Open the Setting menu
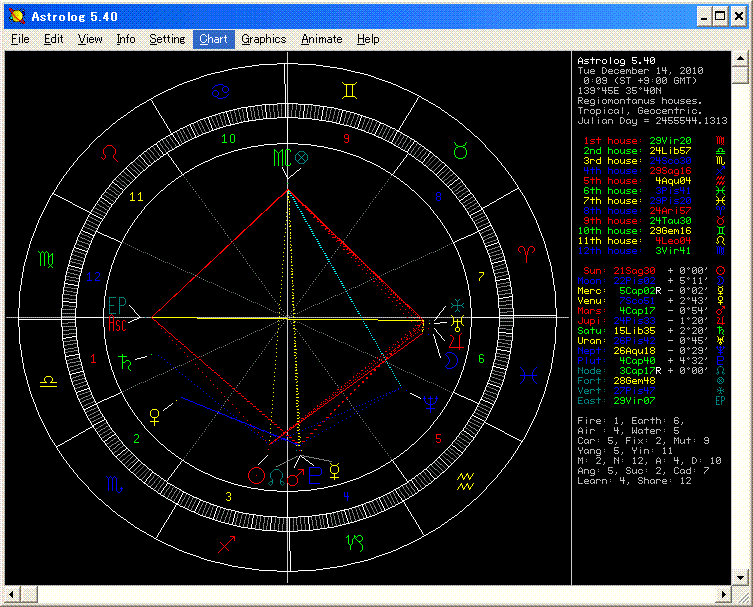The width and height of the screenshot is (753, 607). point(167,39)
